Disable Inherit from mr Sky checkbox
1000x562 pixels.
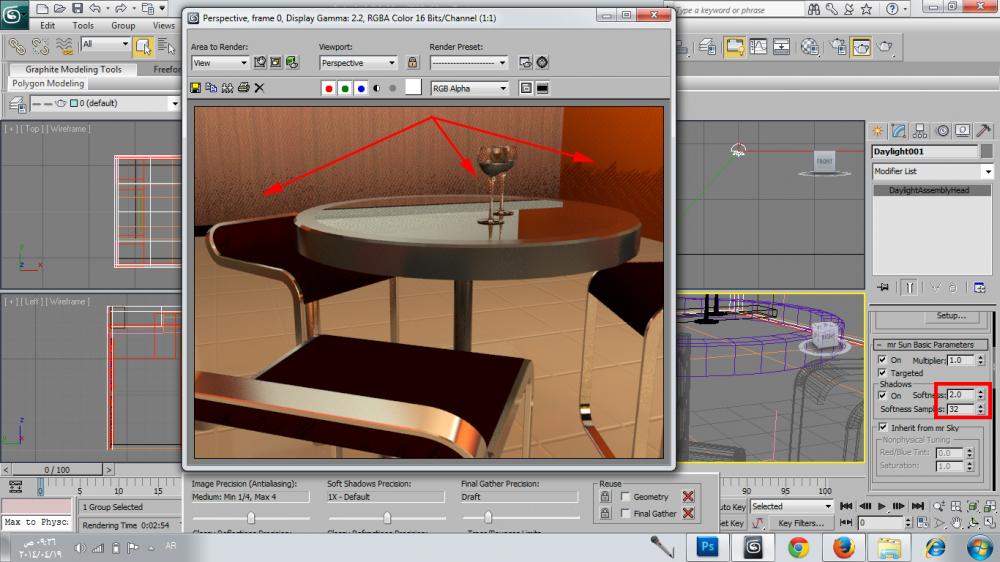pyautogui.click(x=882, y=427)
